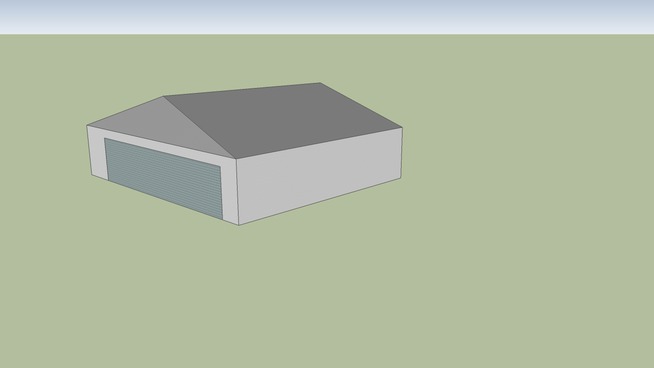Screen dimensions: 654x368
Task: Click the roof peak vertex above the garage door
Action: coord(164,96)
